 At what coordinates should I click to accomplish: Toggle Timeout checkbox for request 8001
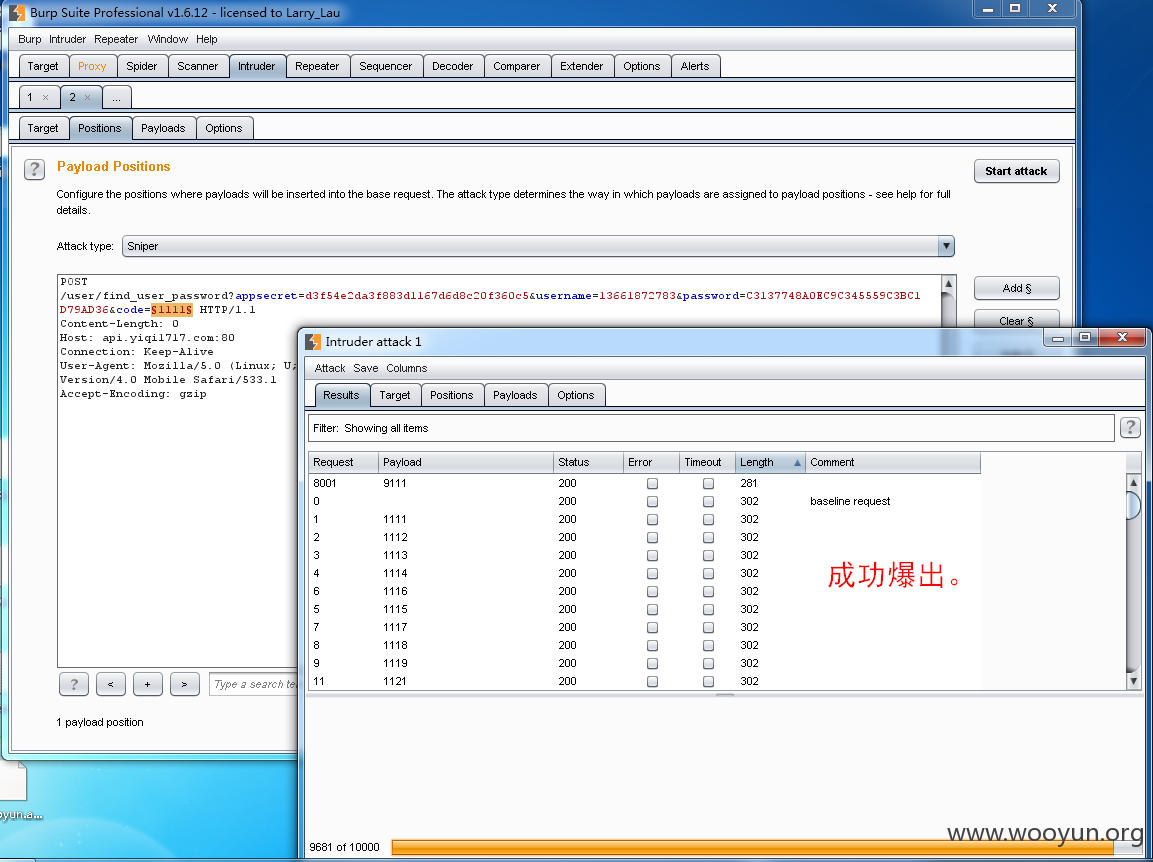click(708, 483)
